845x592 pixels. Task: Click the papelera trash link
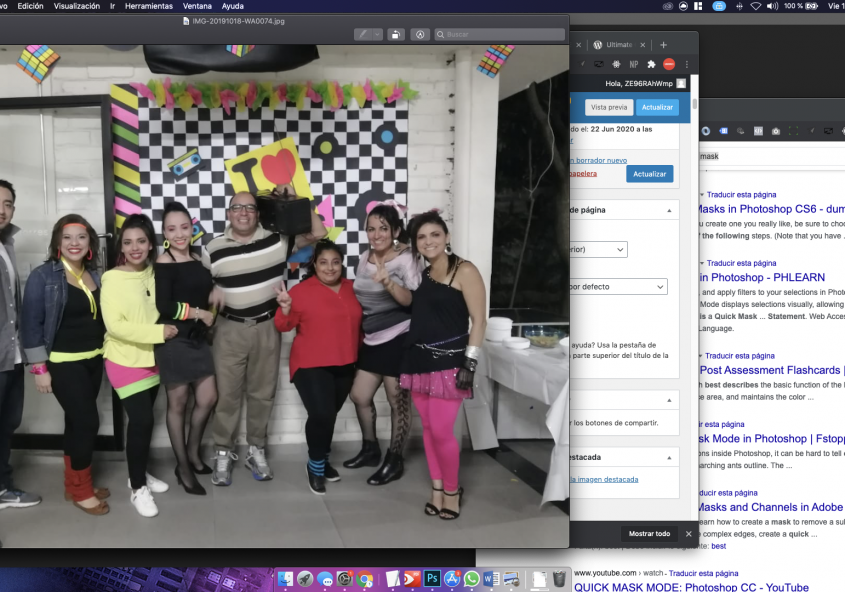[x=584, y=173]
